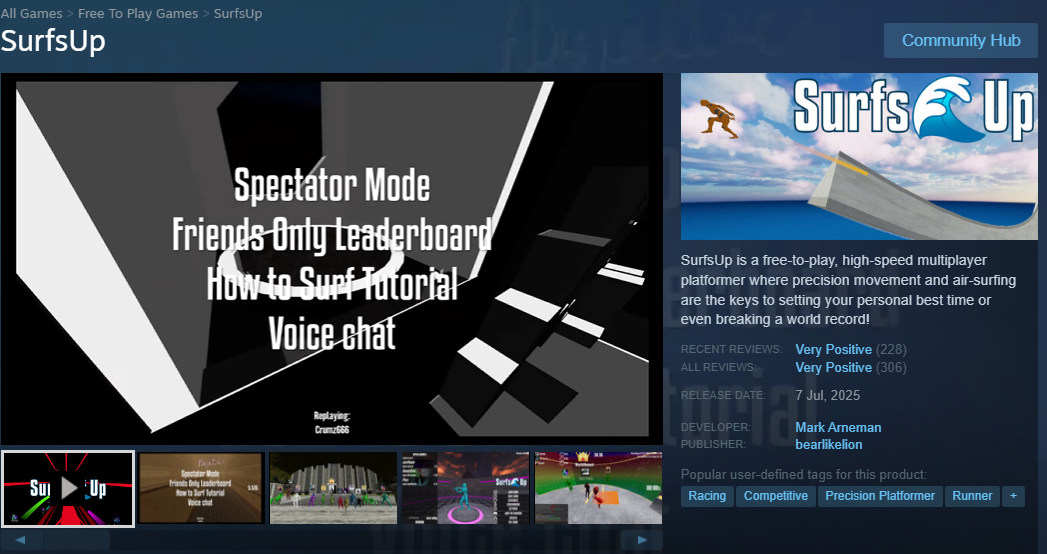
Task: Click the left arrow of thumbnail strip
Action: [x=21, y=540]
